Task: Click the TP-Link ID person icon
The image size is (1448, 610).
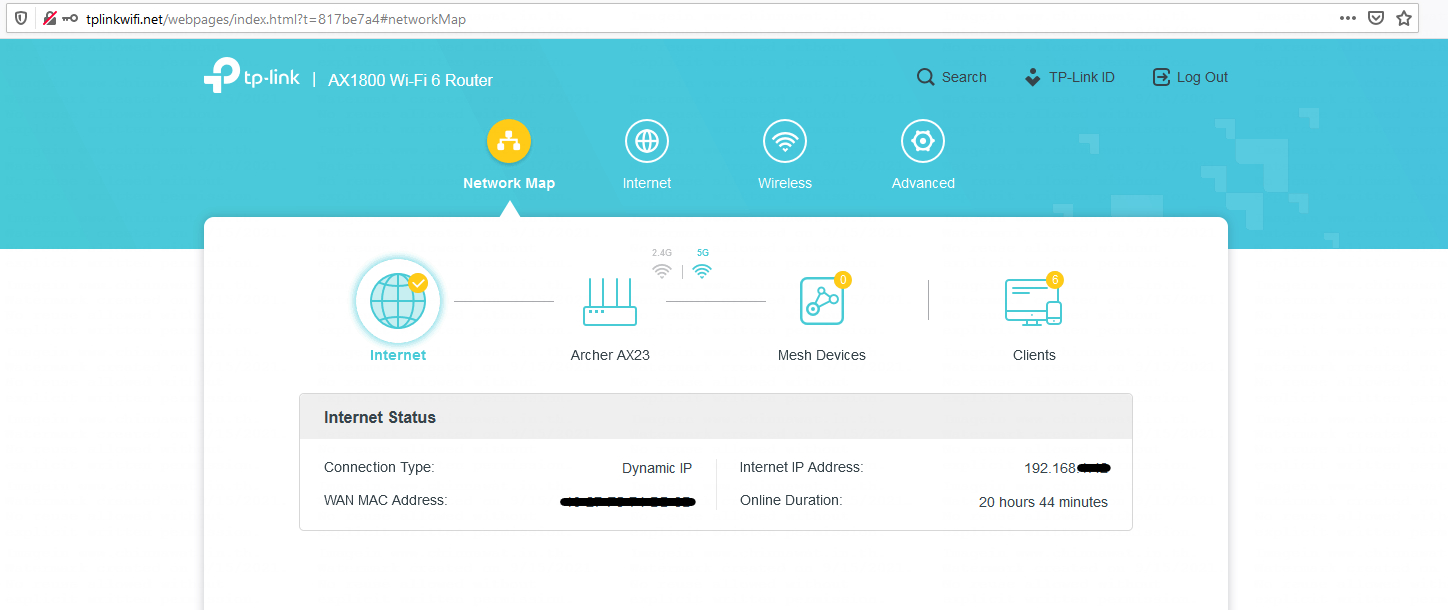Action: tap(1033, 77)
